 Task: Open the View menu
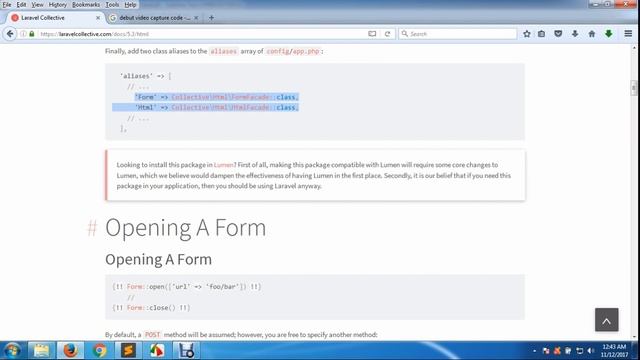coord(38,5)
